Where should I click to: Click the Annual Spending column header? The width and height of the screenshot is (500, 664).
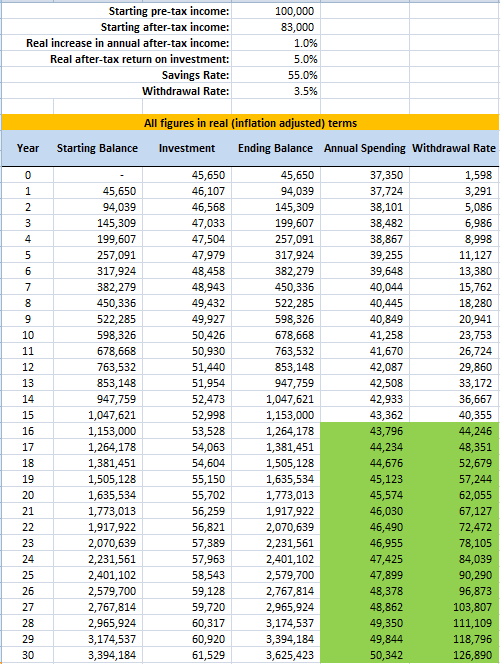[365, 148]
